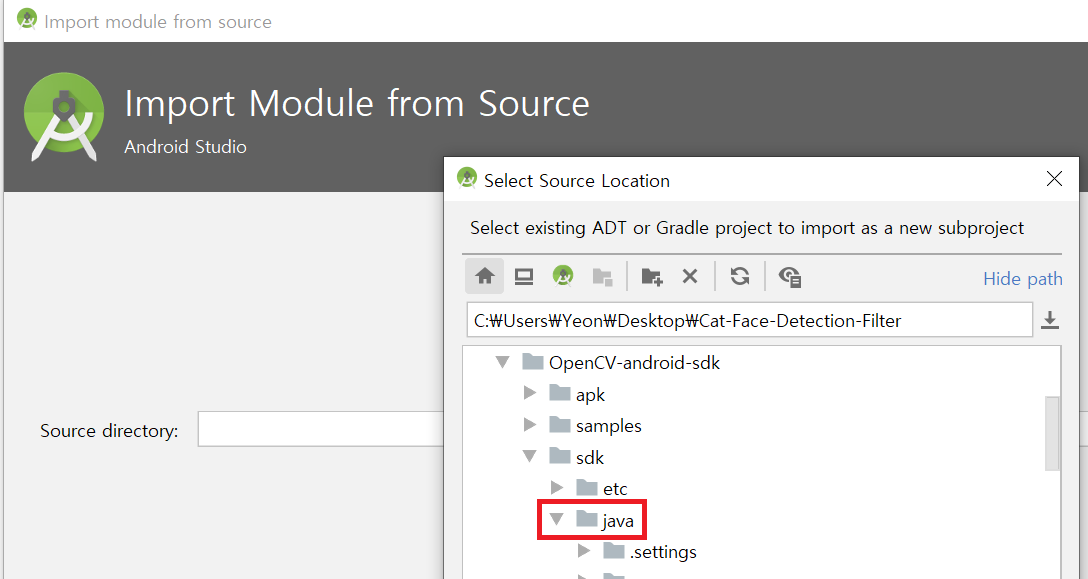1088x579 pixels.
Task: Create a new folder icon
Action: coord(652,277)
